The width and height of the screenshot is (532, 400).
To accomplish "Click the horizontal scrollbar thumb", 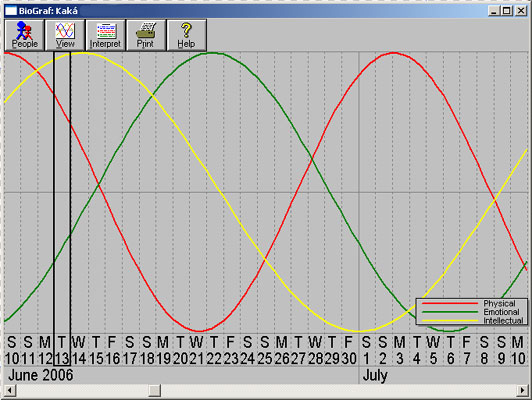I will click(x=155, y=391).
